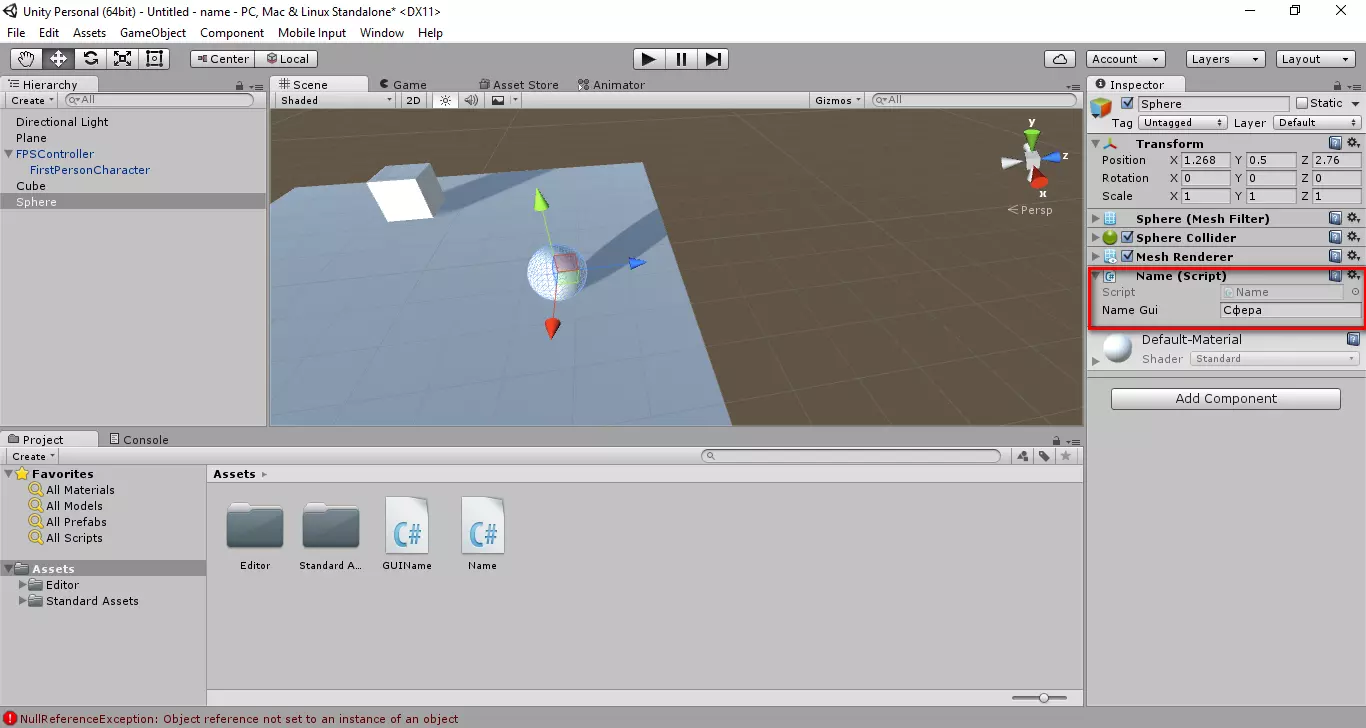Click the Step frame button

712,59
